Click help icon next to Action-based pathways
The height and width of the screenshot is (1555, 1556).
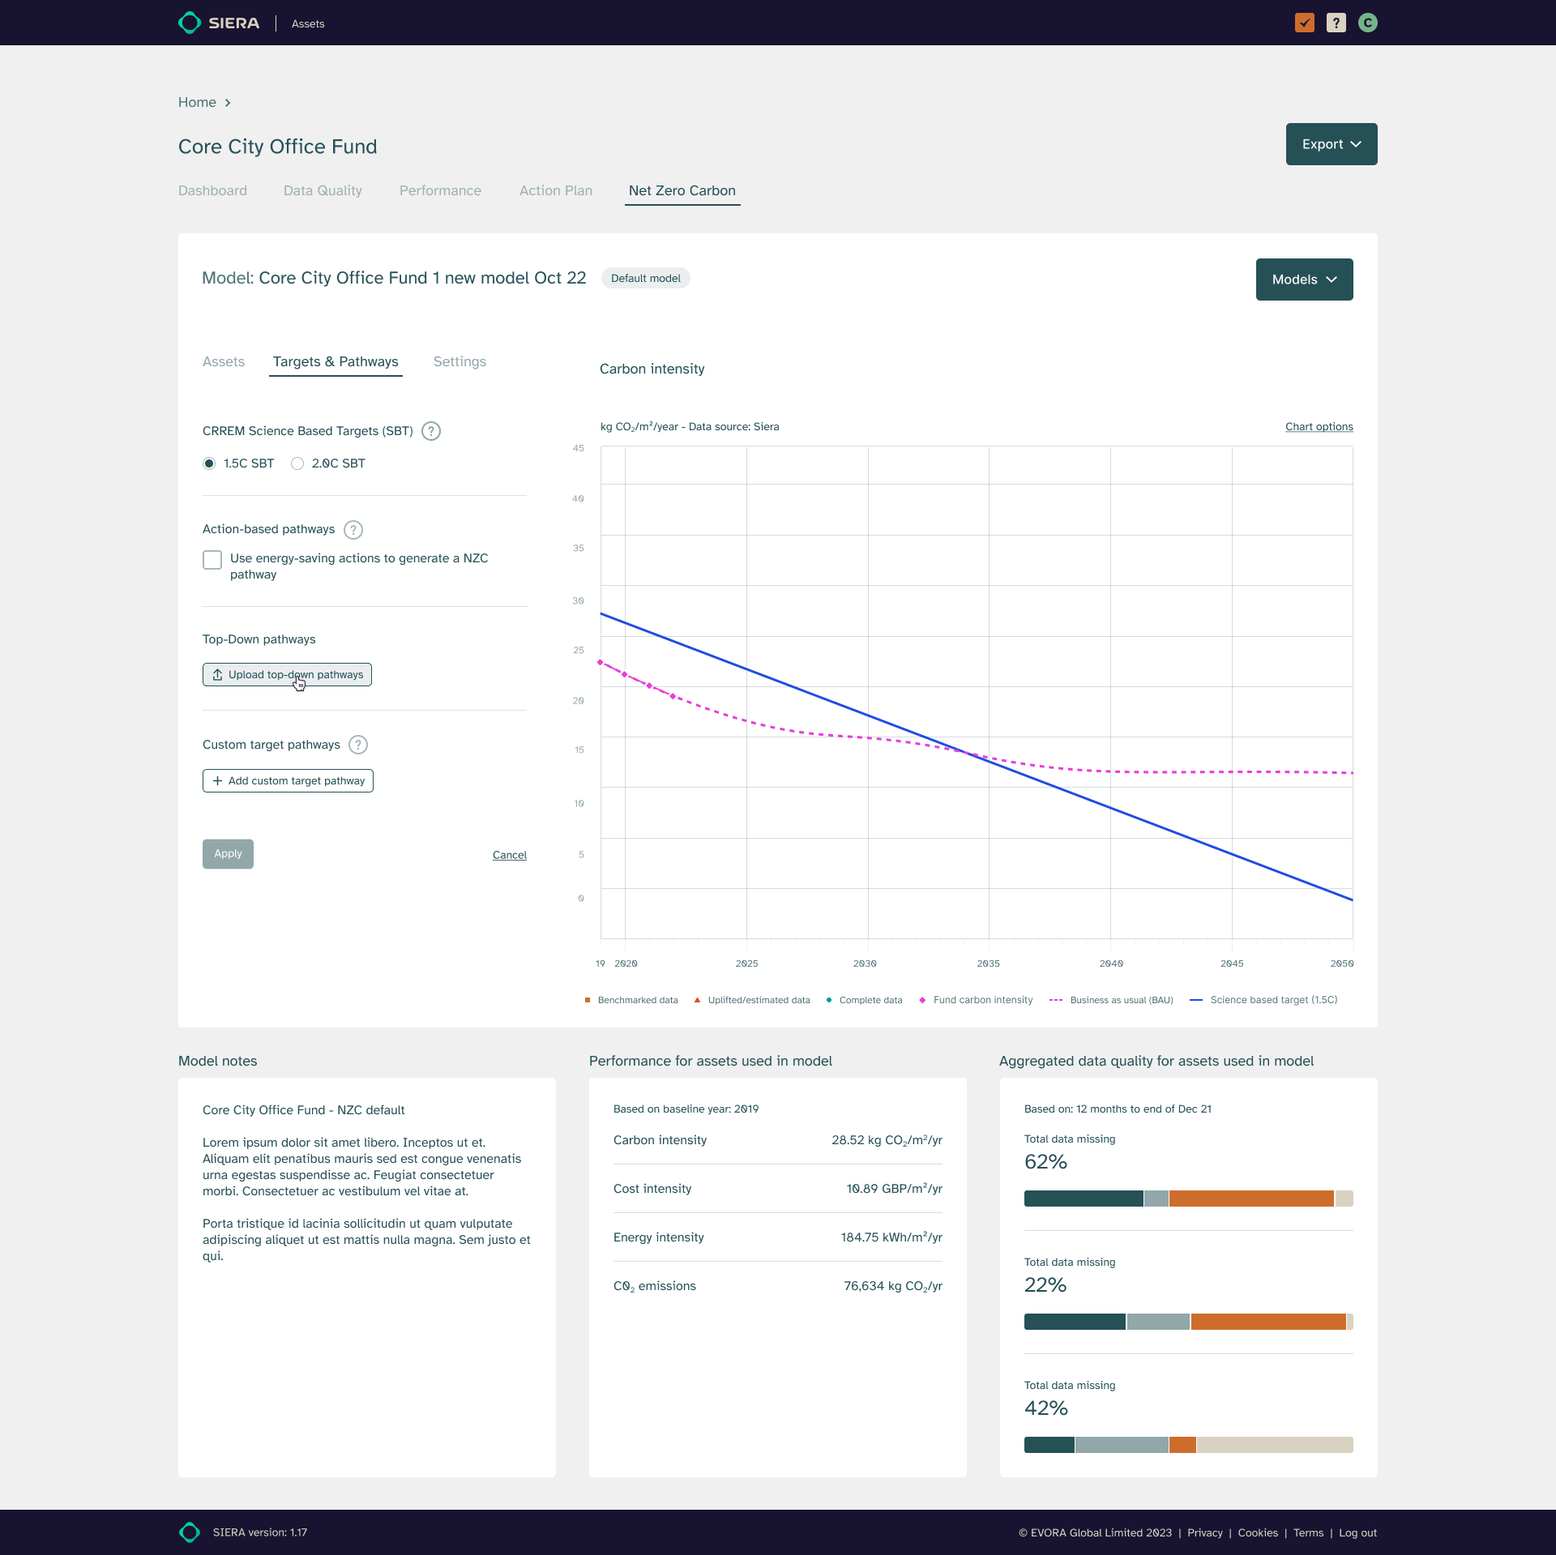coord(353,530)
